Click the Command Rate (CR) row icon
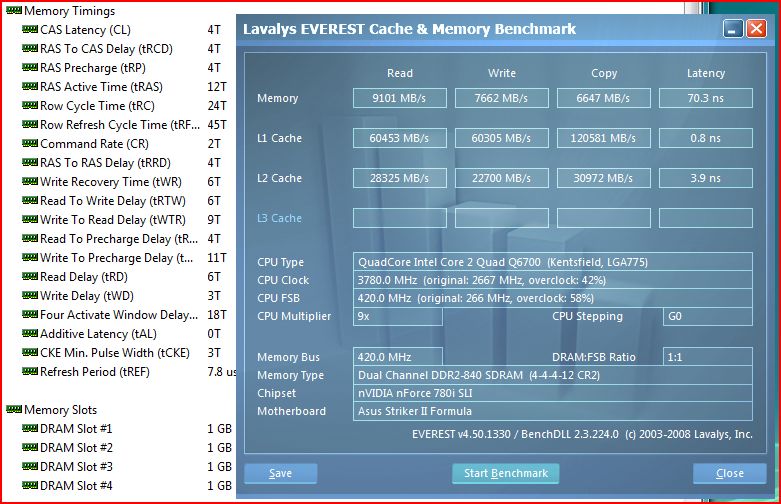 (x=30, y=143)
